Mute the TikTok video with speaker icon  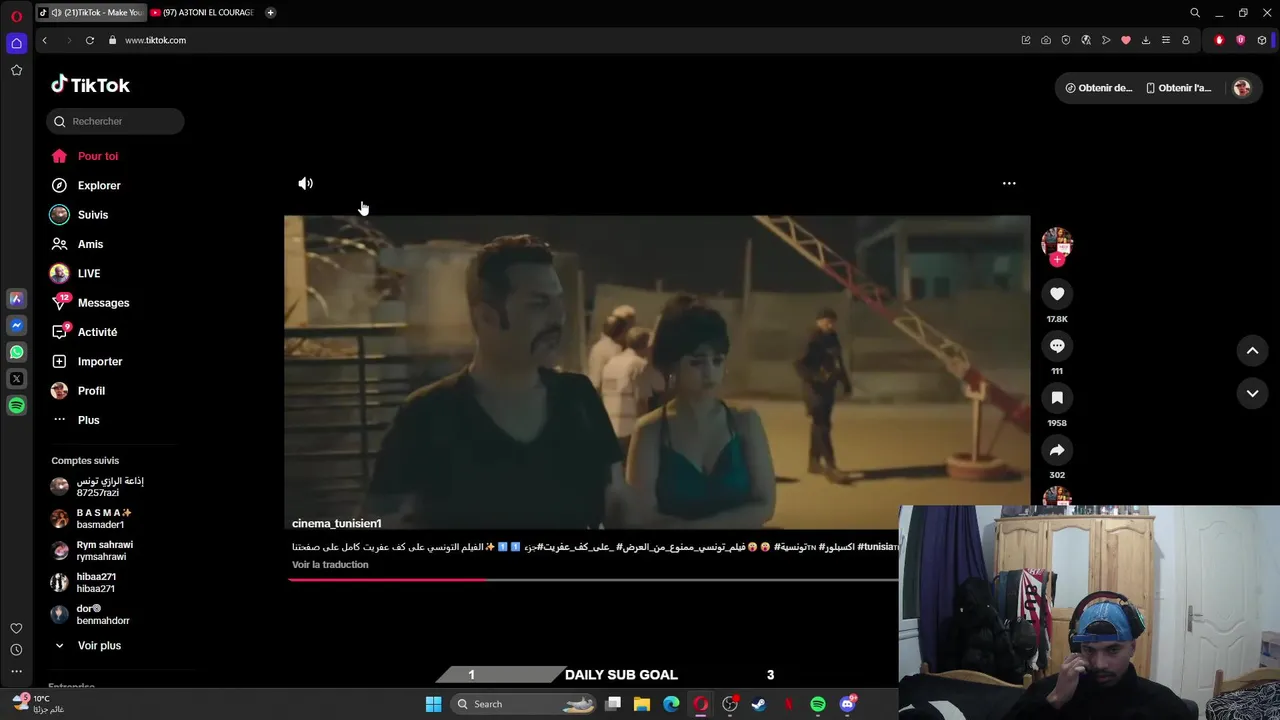[305, 184]
